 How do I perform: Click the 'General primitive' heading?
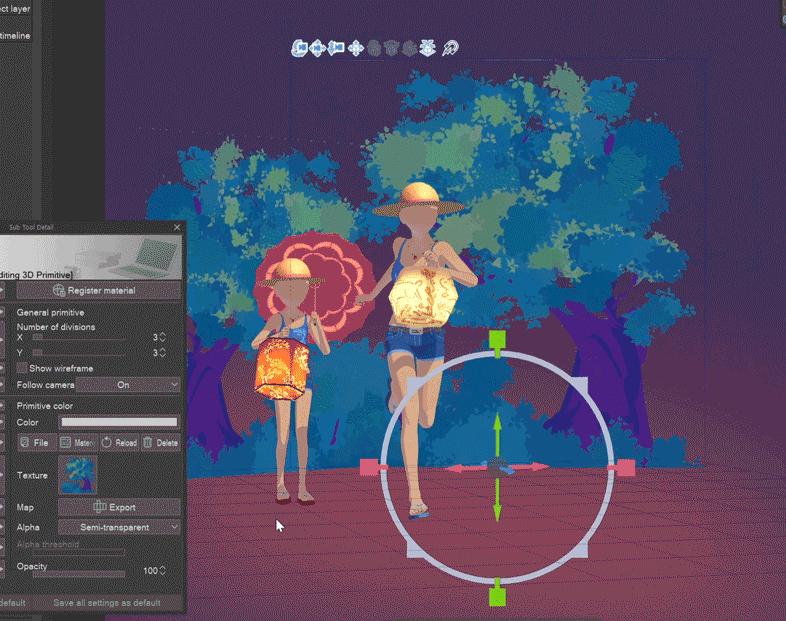[50, 312]
